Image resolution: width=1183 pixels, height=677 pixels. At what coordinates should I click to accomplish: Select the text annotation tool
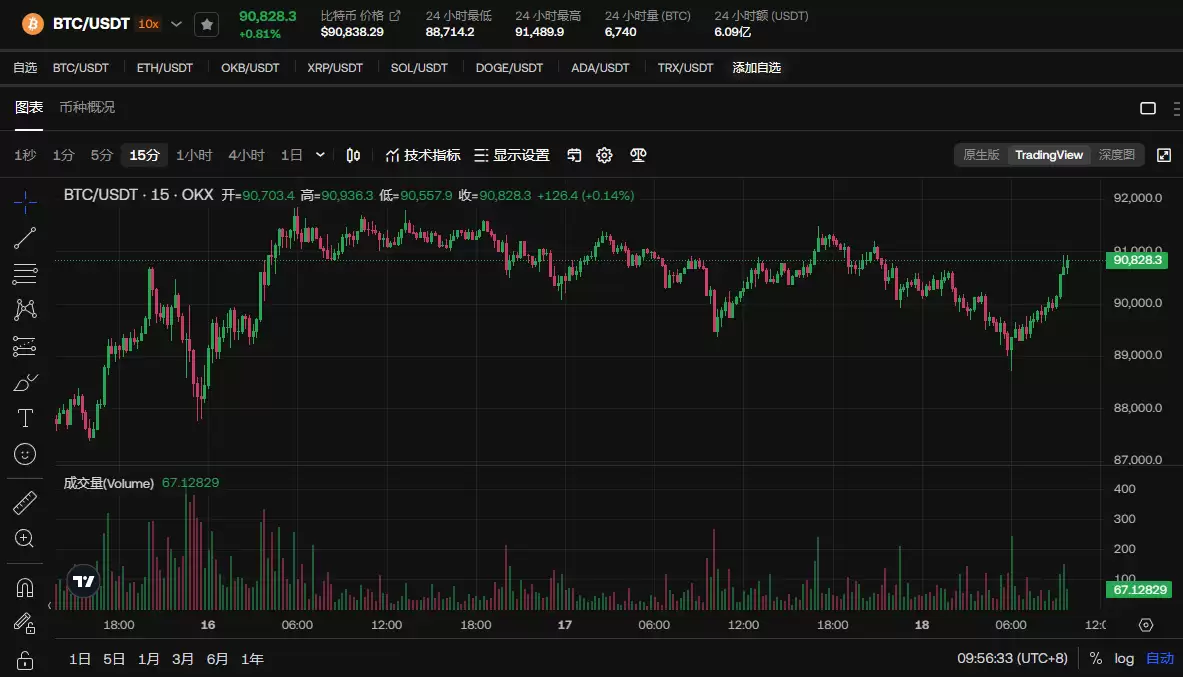click(x=24, y=417)
